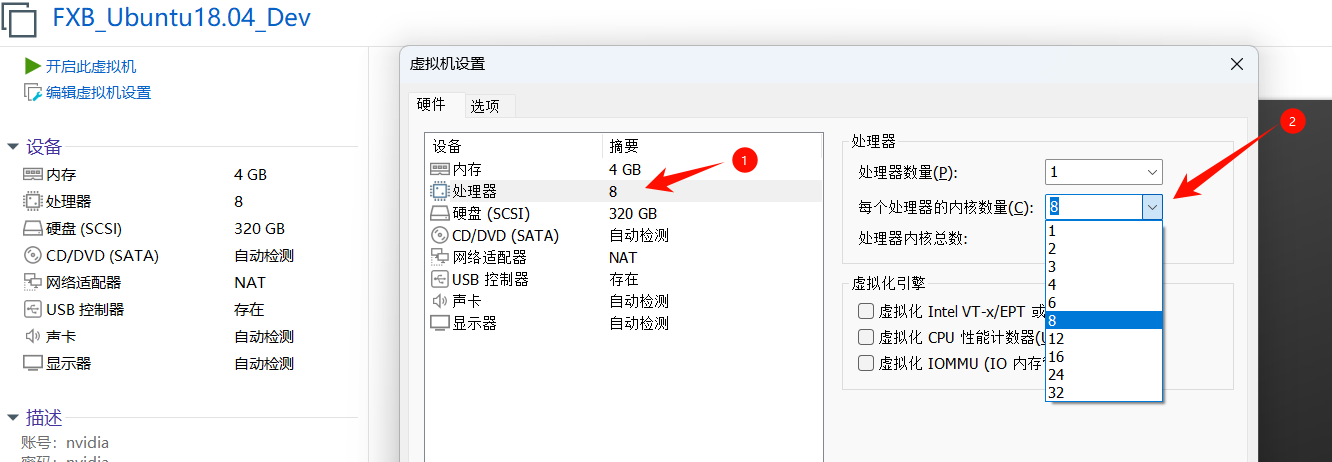Toggle virtualize CPU performance counters checkbox
This screenshot has height=462, width=1332.
pyautogui.click(x=866, y=337)
